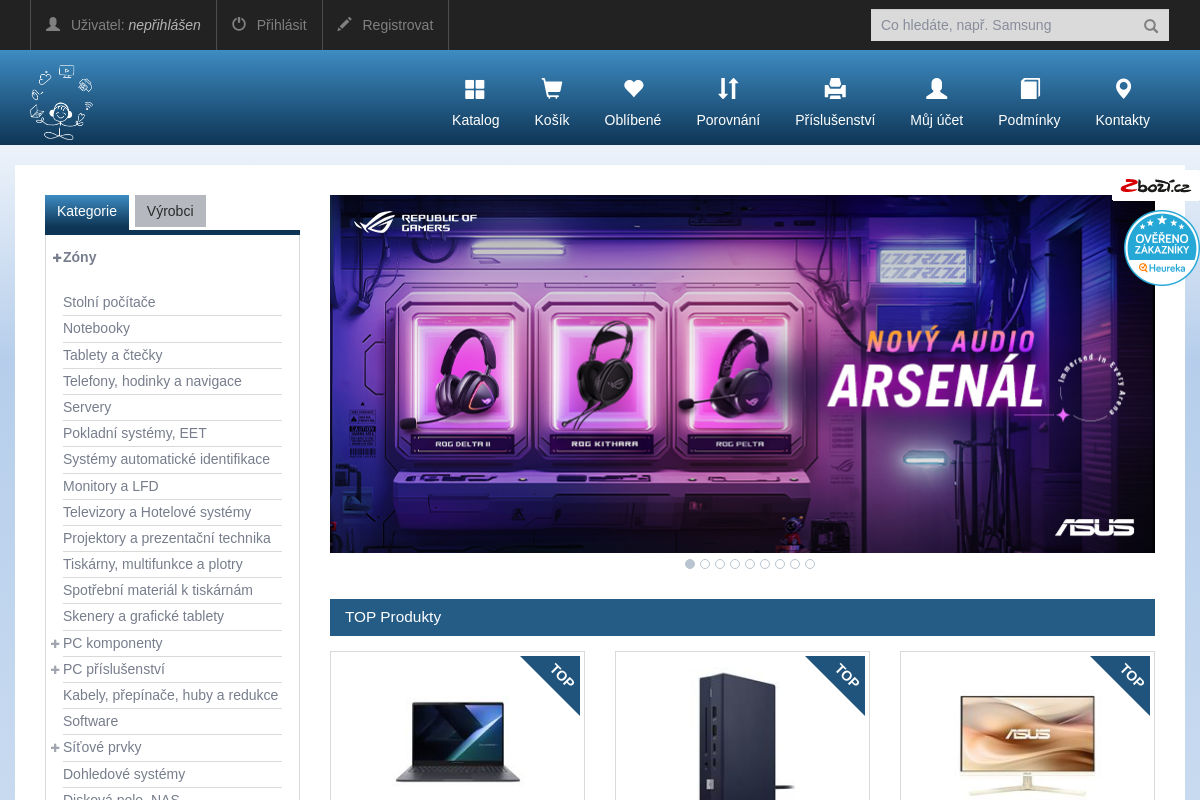Open the Kontakty map pin icon
Screen dimensions: 1200x800
[1123, 89]
